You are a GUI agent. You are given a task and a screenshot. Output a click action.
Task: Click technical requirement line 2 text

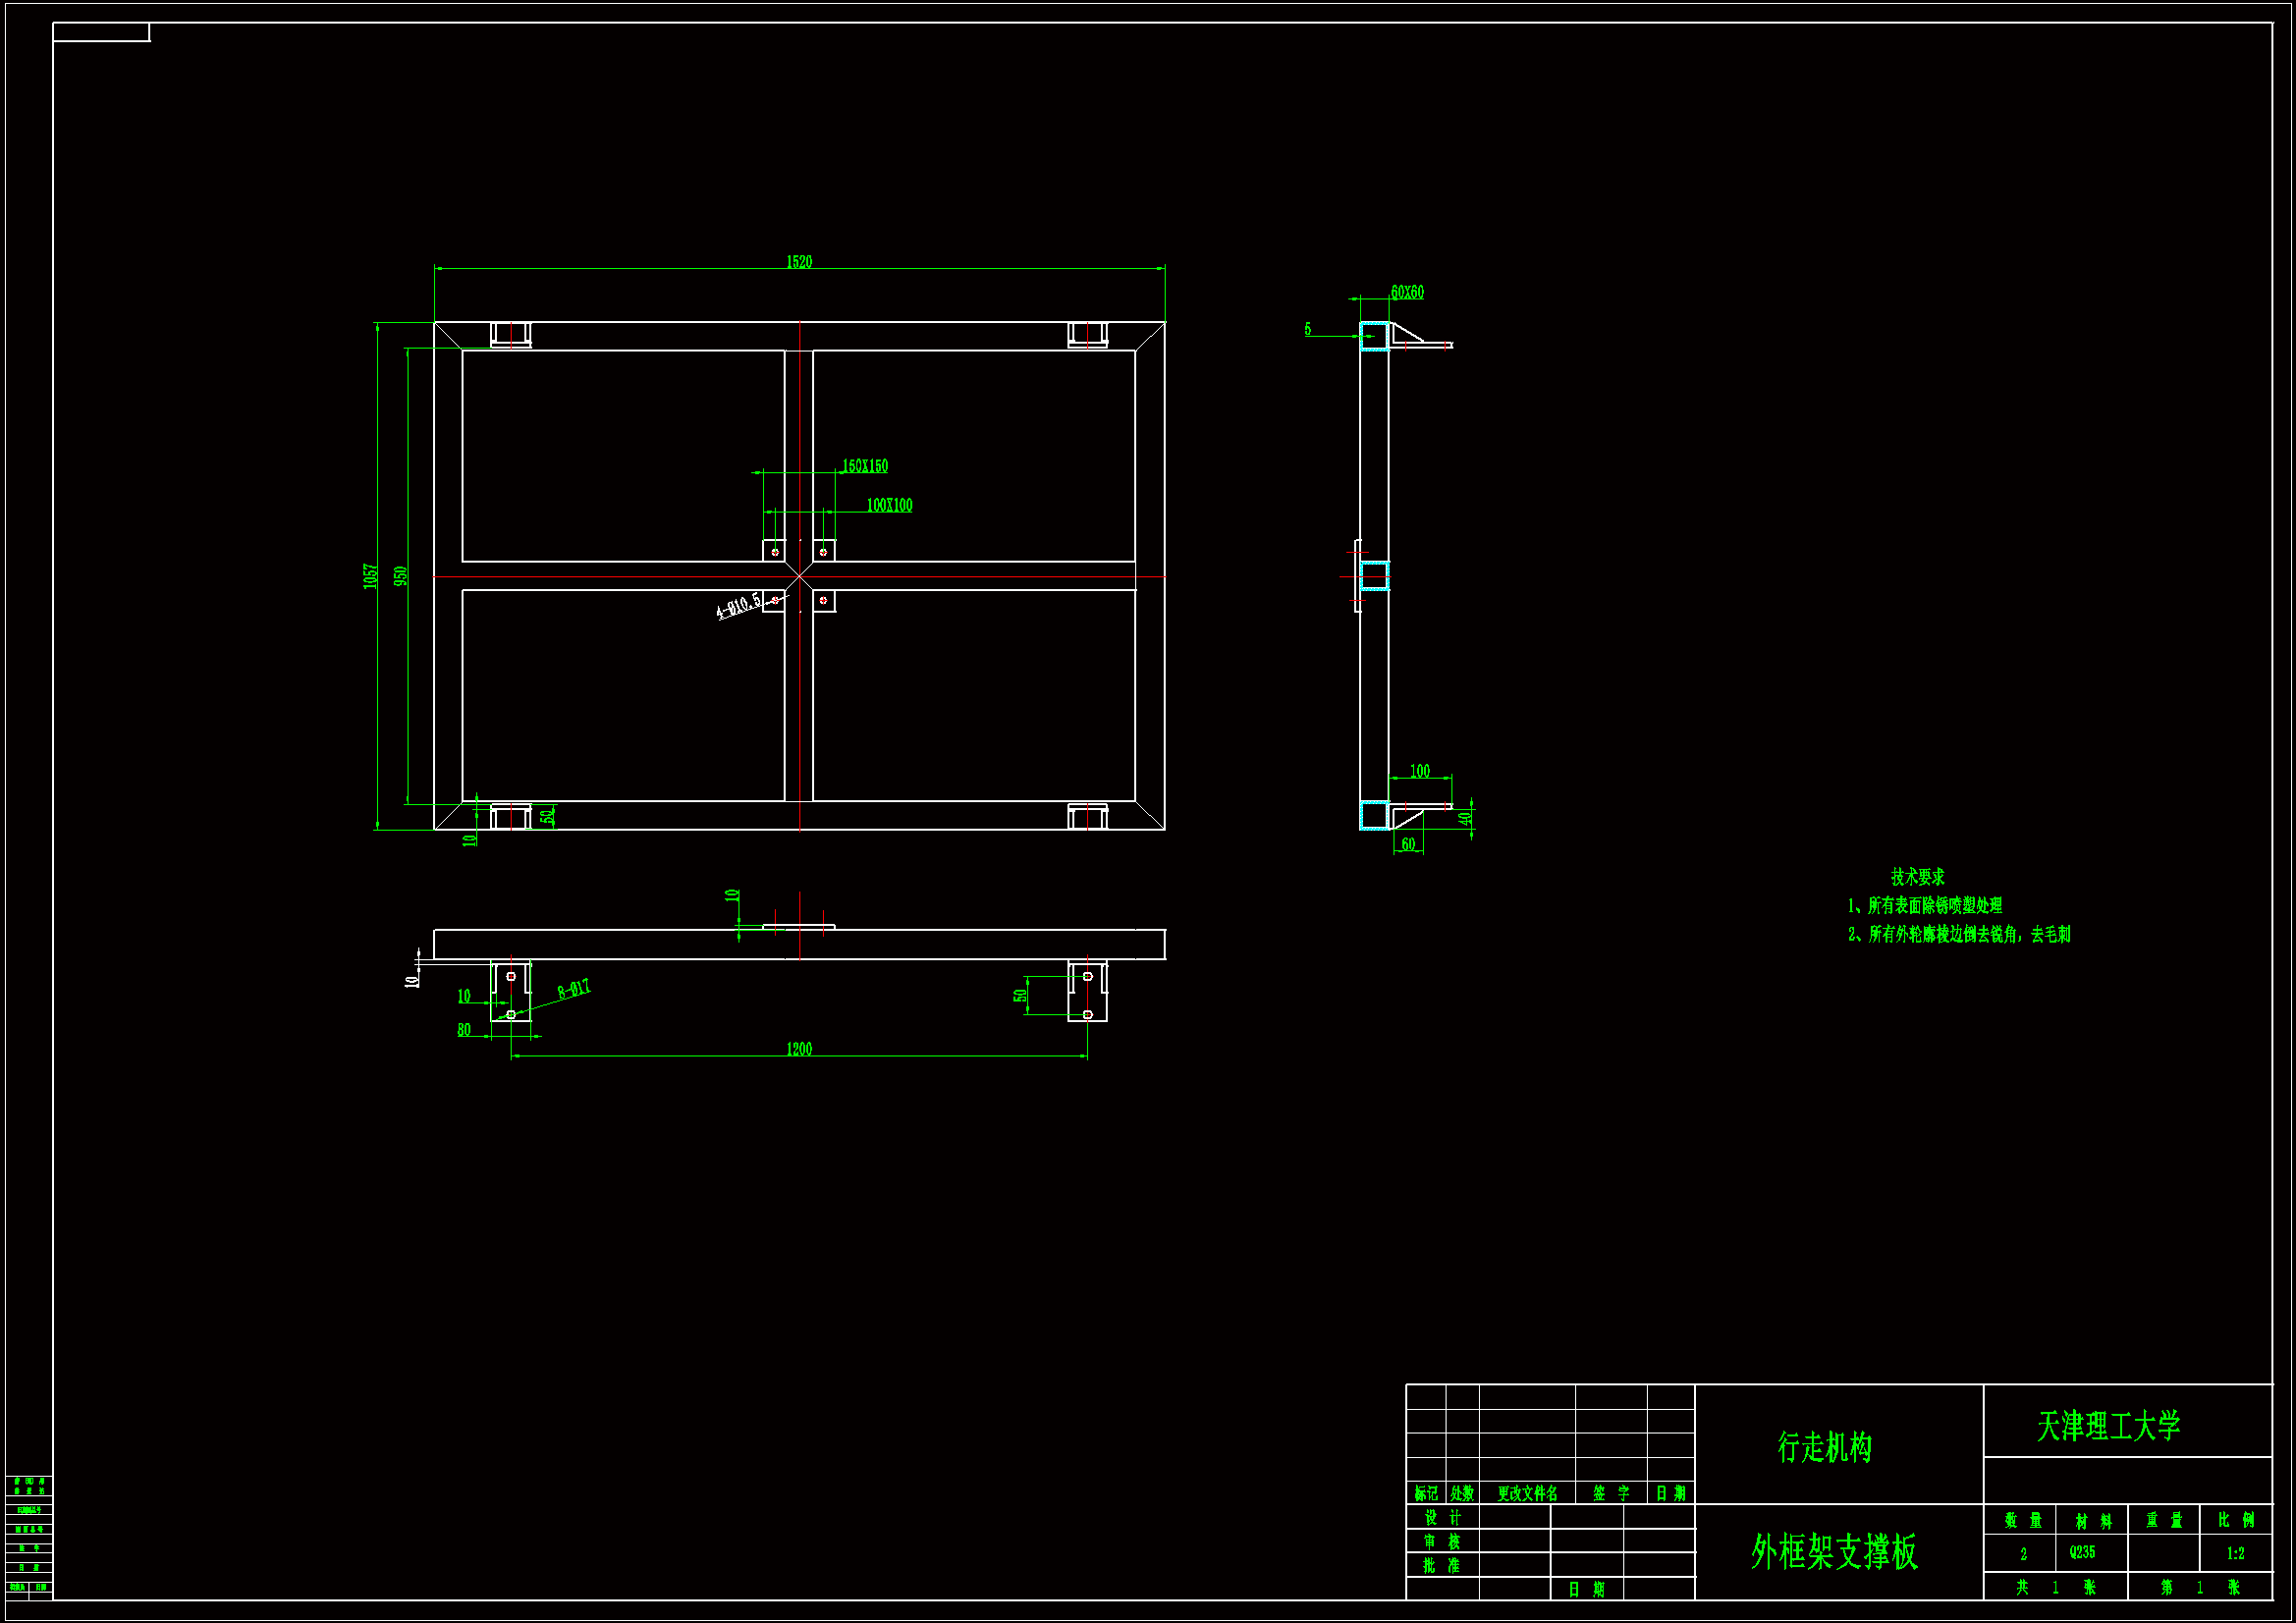(1959, 934)
